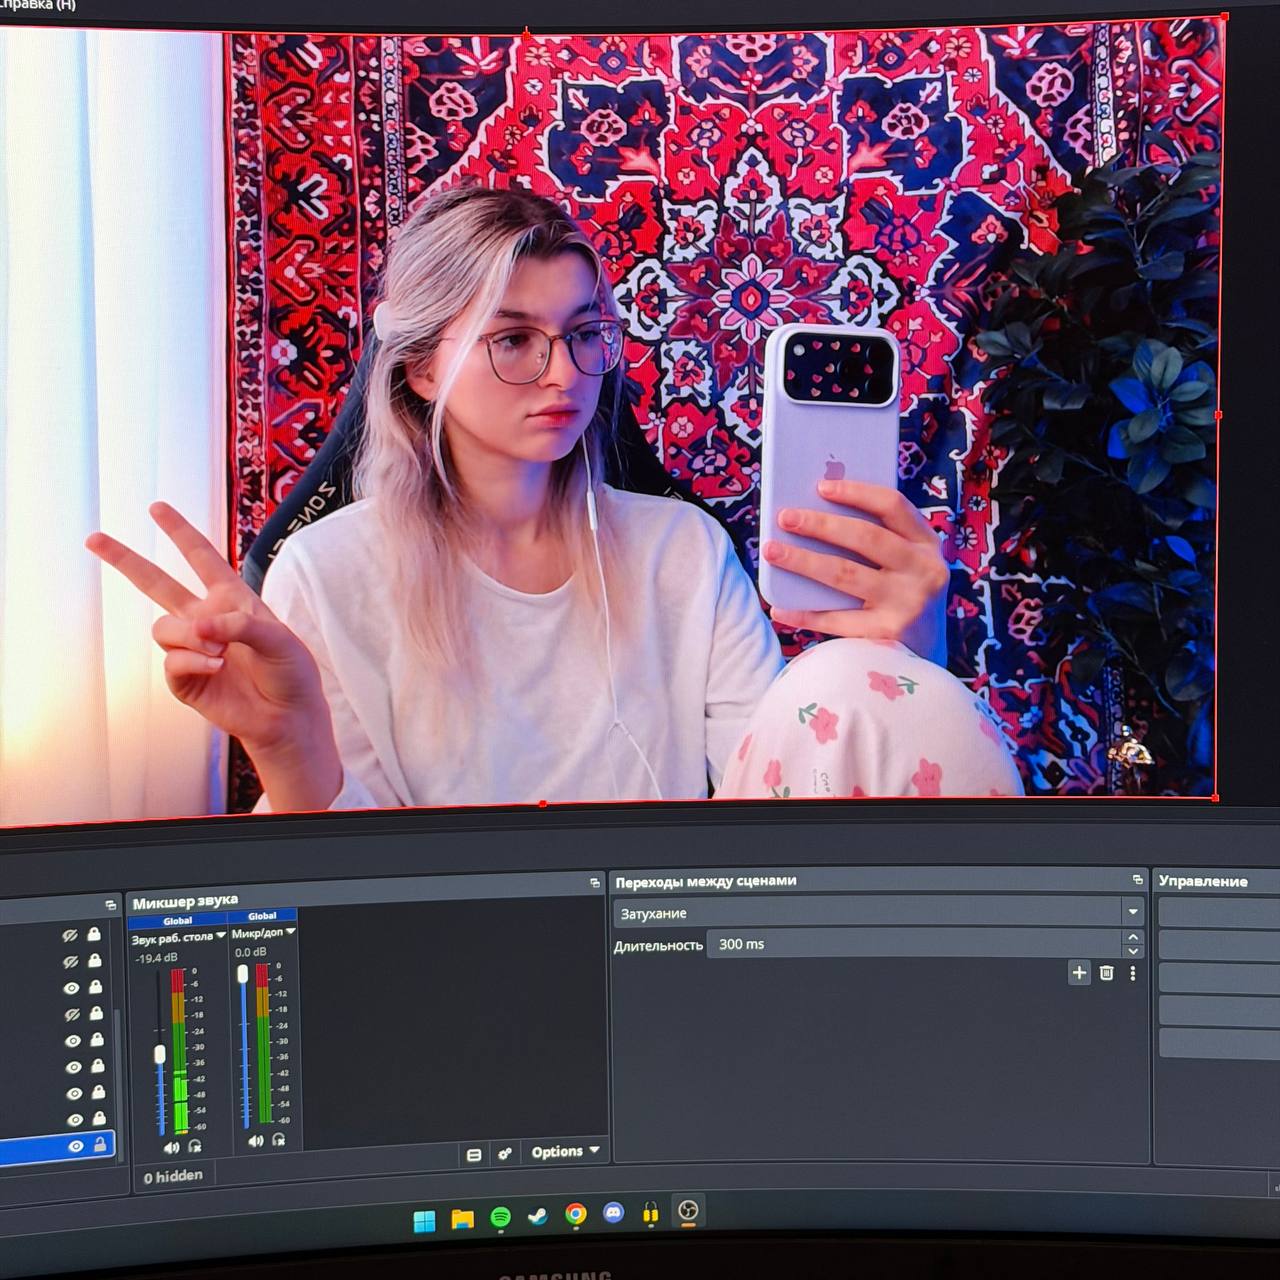The height and width of the screenshot is (1280, 1280).
Task: Mute the Звук раб. стола audio channel
Action: [x=171, y=1147]
